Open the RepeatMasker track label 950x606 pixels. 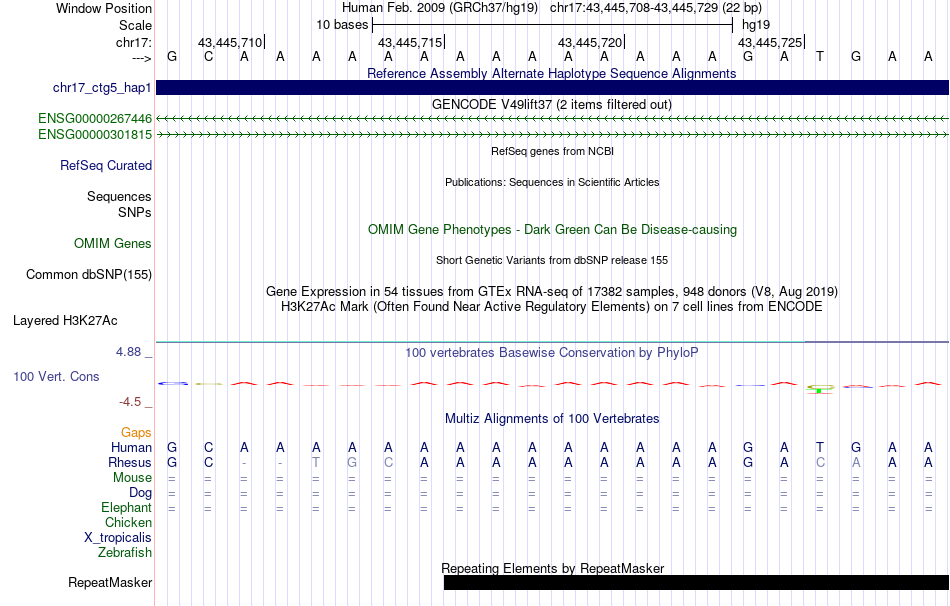110,582
